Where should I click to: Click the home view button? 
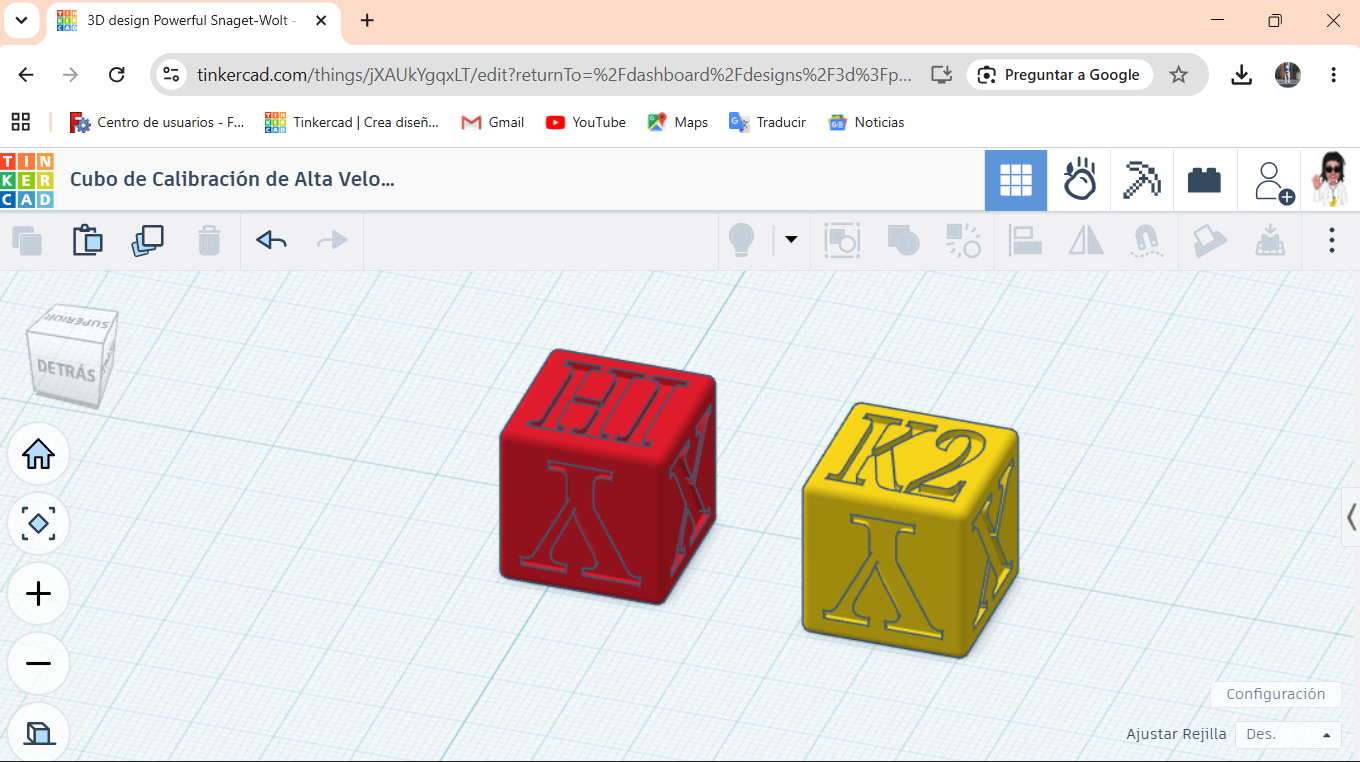(38, 454)
